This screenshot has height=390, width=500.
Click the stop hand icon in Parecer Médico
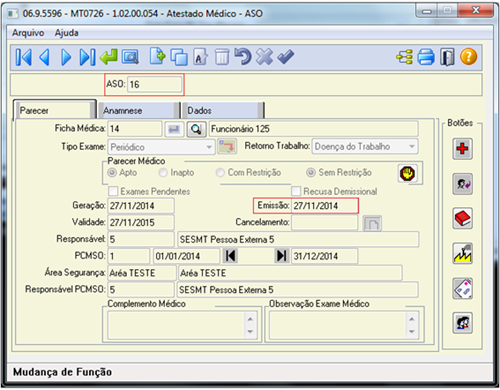(x=408, y=174)
